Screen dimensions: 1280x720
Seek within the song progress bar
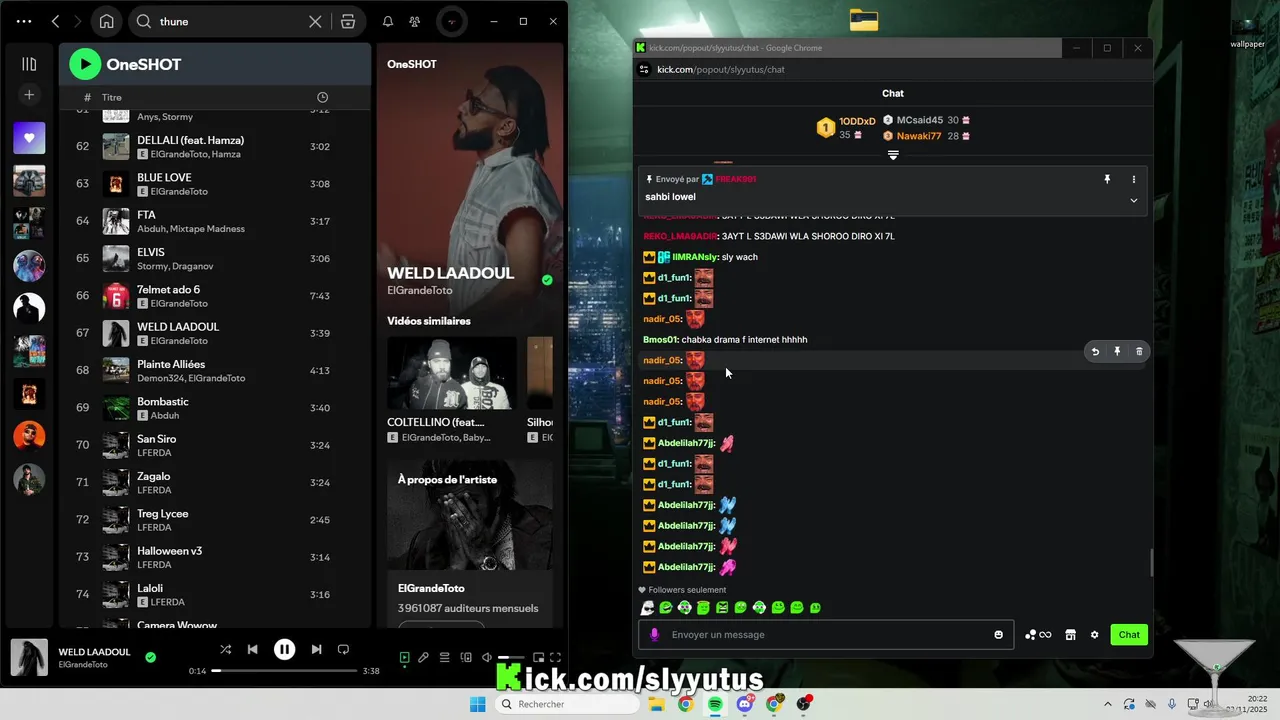(x=285, y=671)
